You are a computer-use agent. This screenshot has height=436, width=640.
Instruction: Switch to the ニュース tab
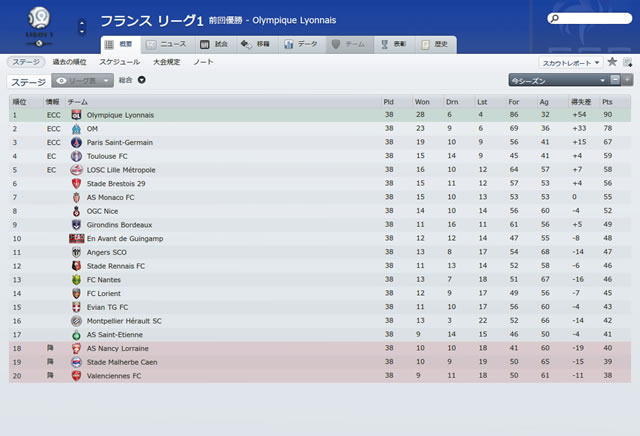point(167,44)
